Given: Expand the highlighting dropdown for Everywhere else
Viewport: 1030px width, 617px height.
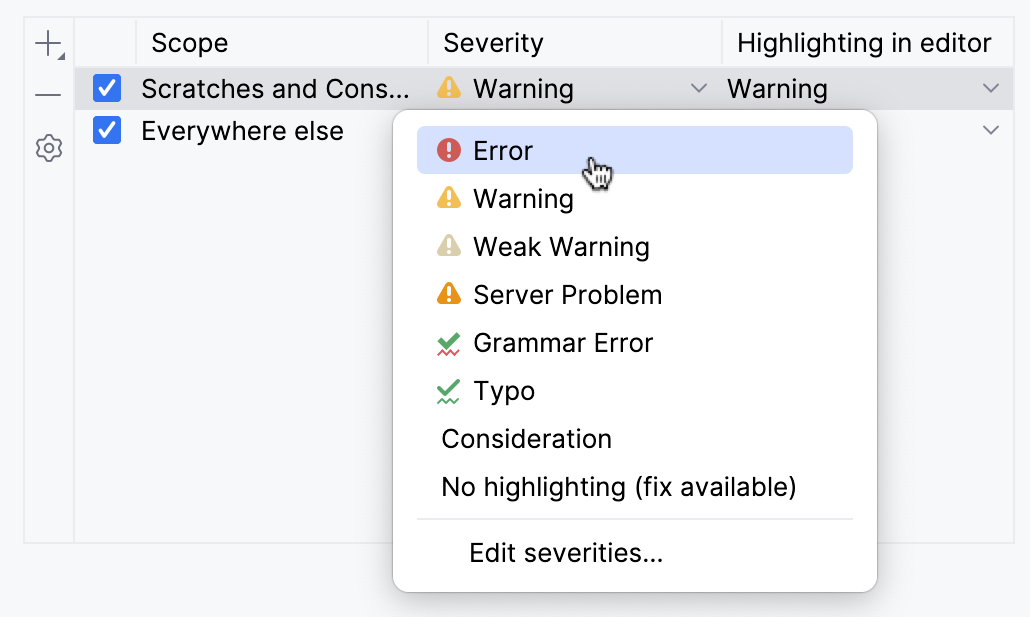Looking at the screenshot, I should 990,130.
